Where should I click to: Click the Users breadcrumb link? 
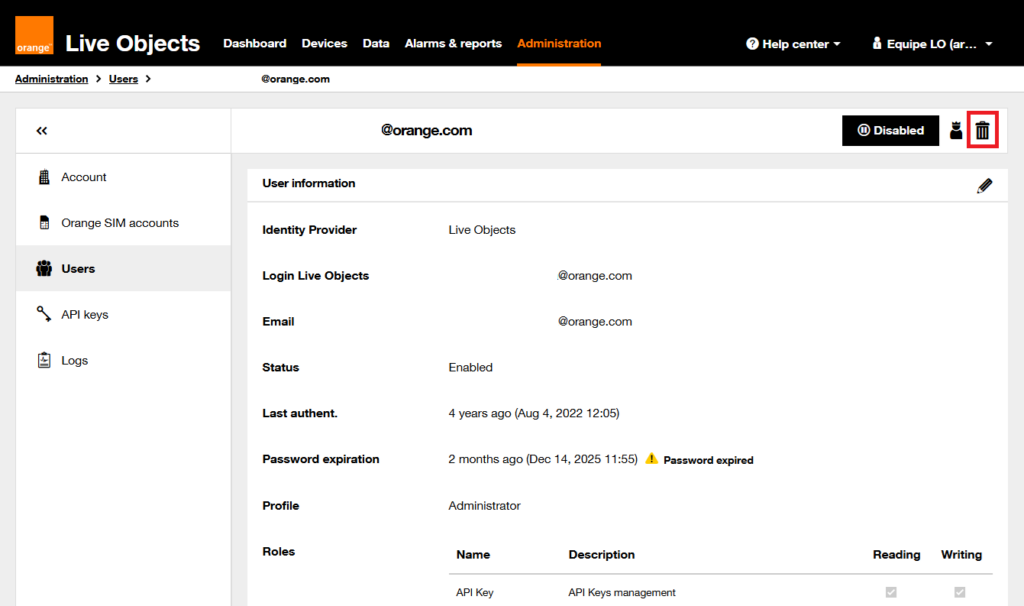coord(123,79)
